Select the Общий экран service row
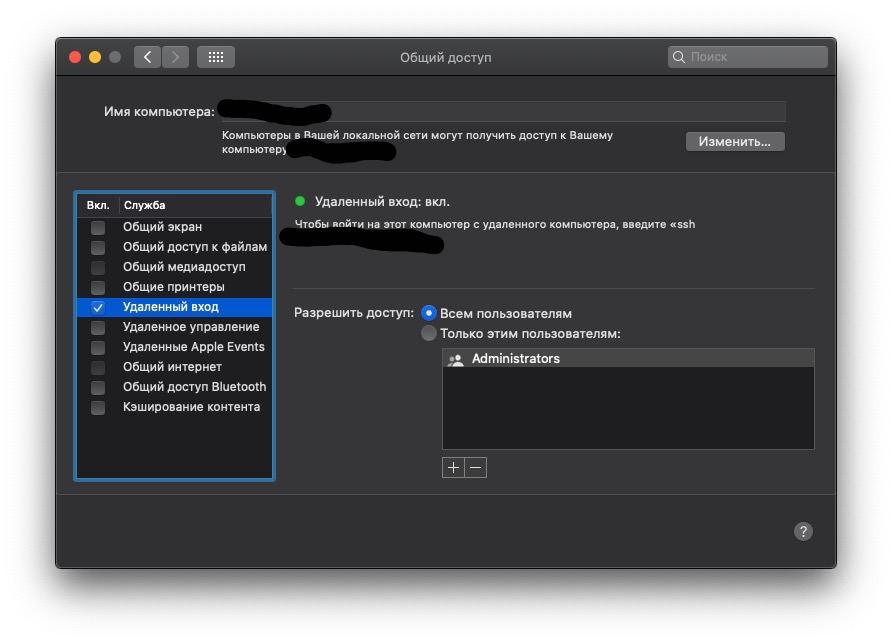The height and width of the screenshot is (642, 892). (x=174, y=227)
